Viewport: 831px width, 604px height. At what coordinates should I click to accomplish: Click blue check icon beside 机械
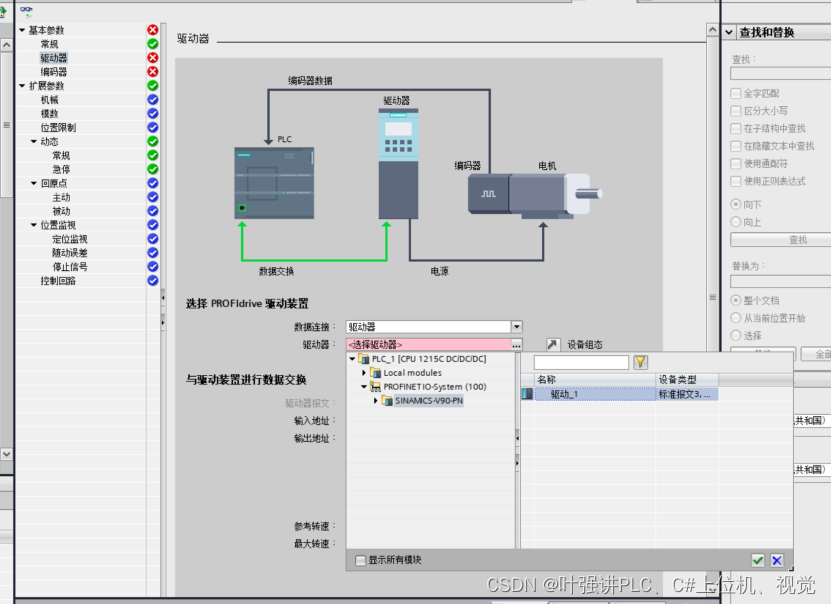pos(153,99)
